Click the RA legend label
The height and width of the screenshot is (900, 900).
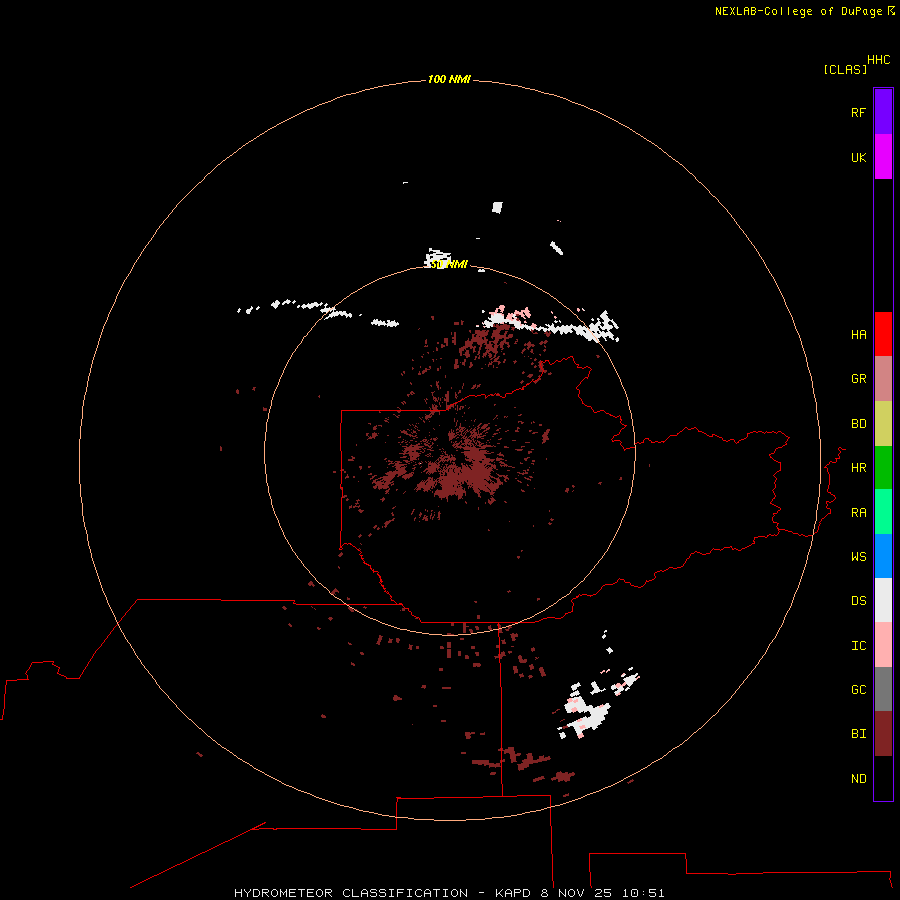click(858, 513)
